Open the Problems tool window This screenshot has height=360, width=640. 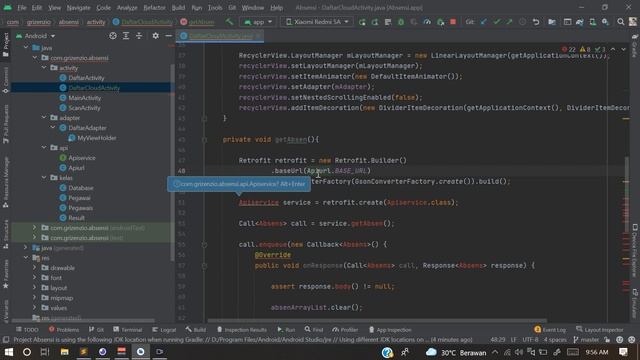pyautogui.click(x=64, y=330)
